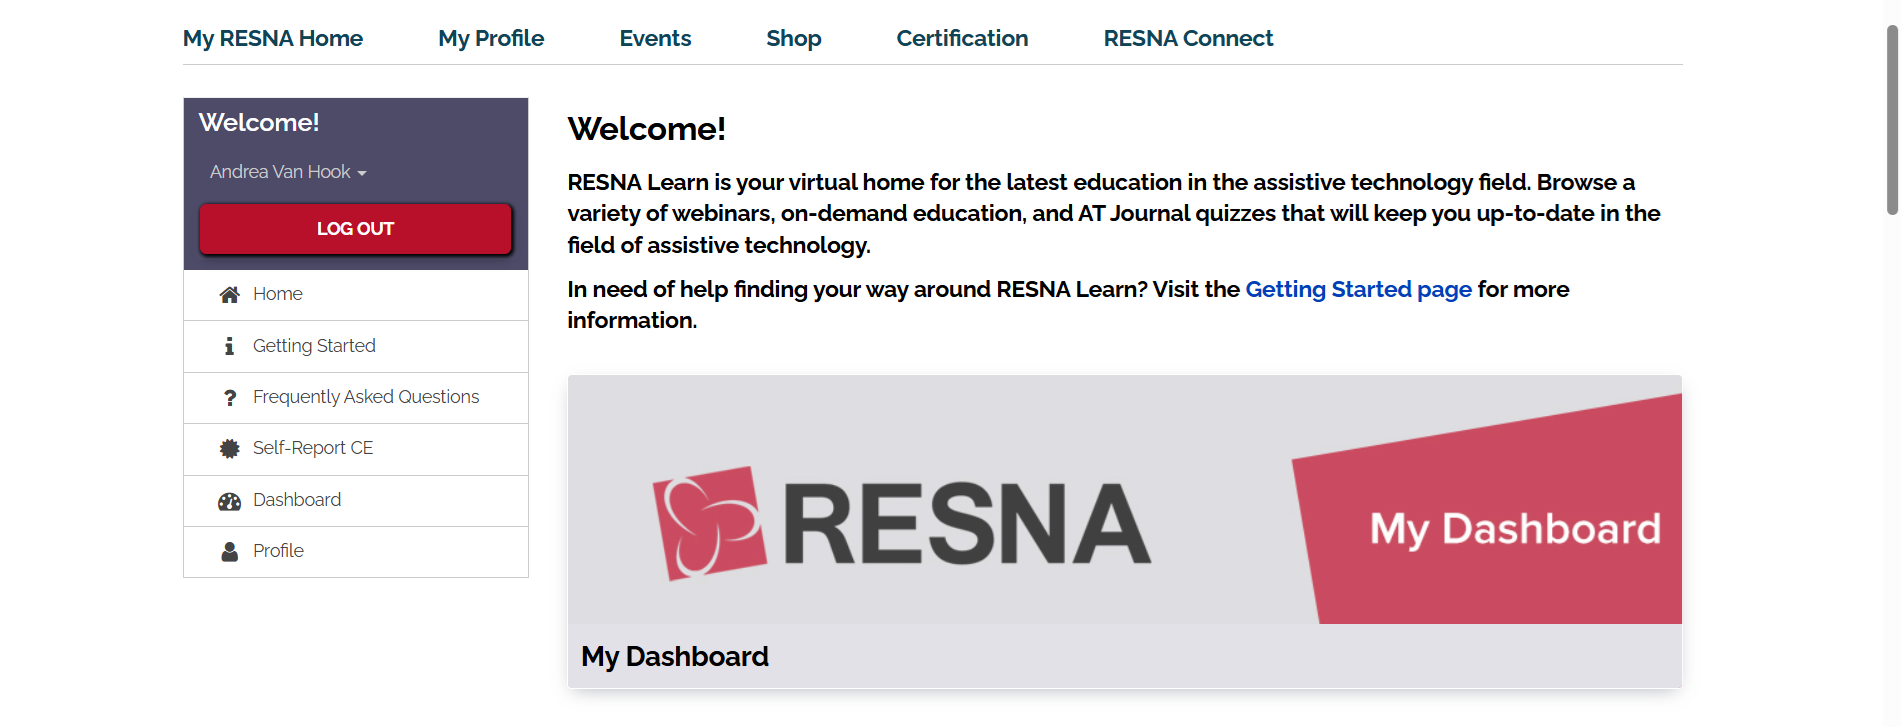Go to the Events menu item

tap(655, 38)
